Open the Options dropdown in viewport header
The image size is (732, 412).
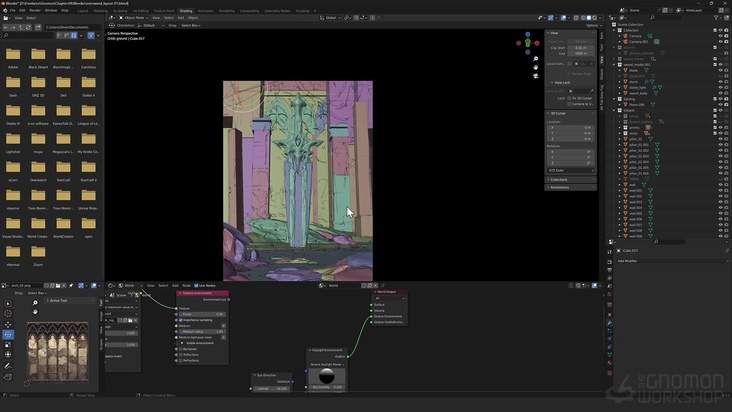(x=592, y=26)
